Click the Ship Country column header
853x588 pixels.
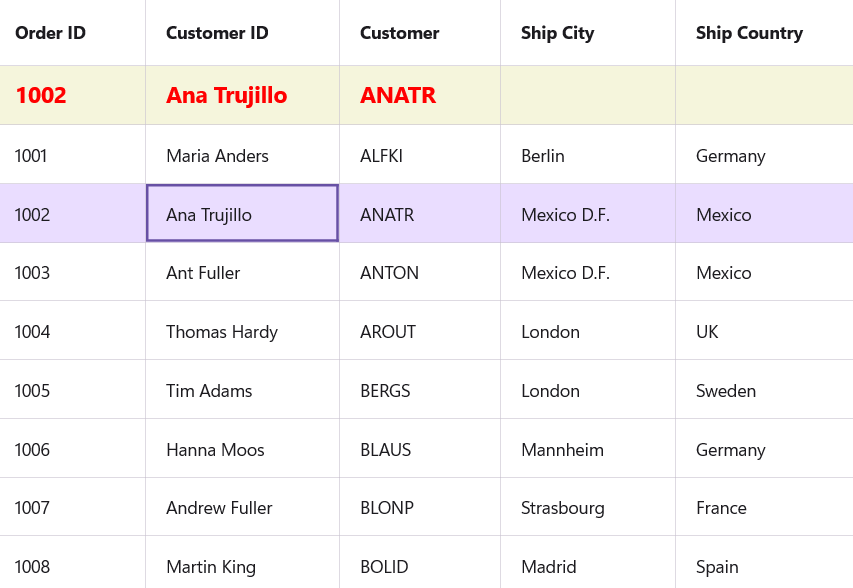[749, 33]
